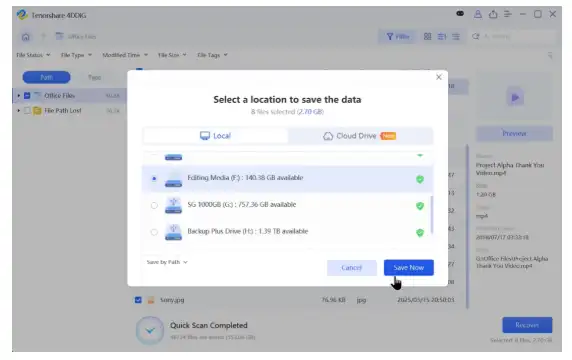Click the rescan search icon beside search box
572x360 pixels.
pos(475,36)
